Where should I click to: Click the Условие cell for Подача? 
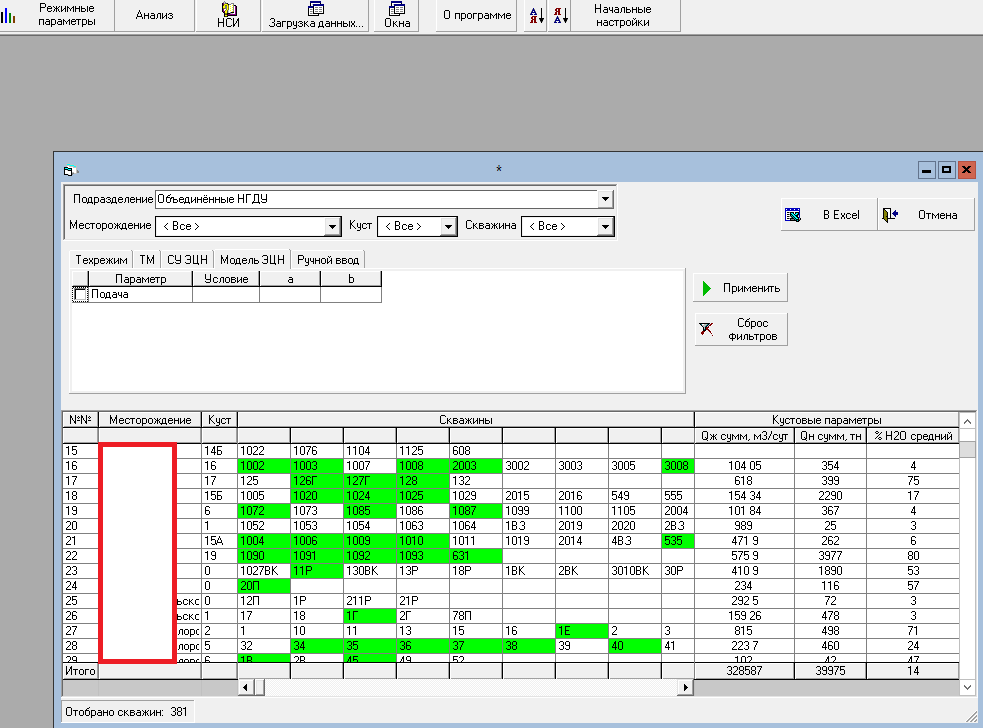click(x=226, y=294)
